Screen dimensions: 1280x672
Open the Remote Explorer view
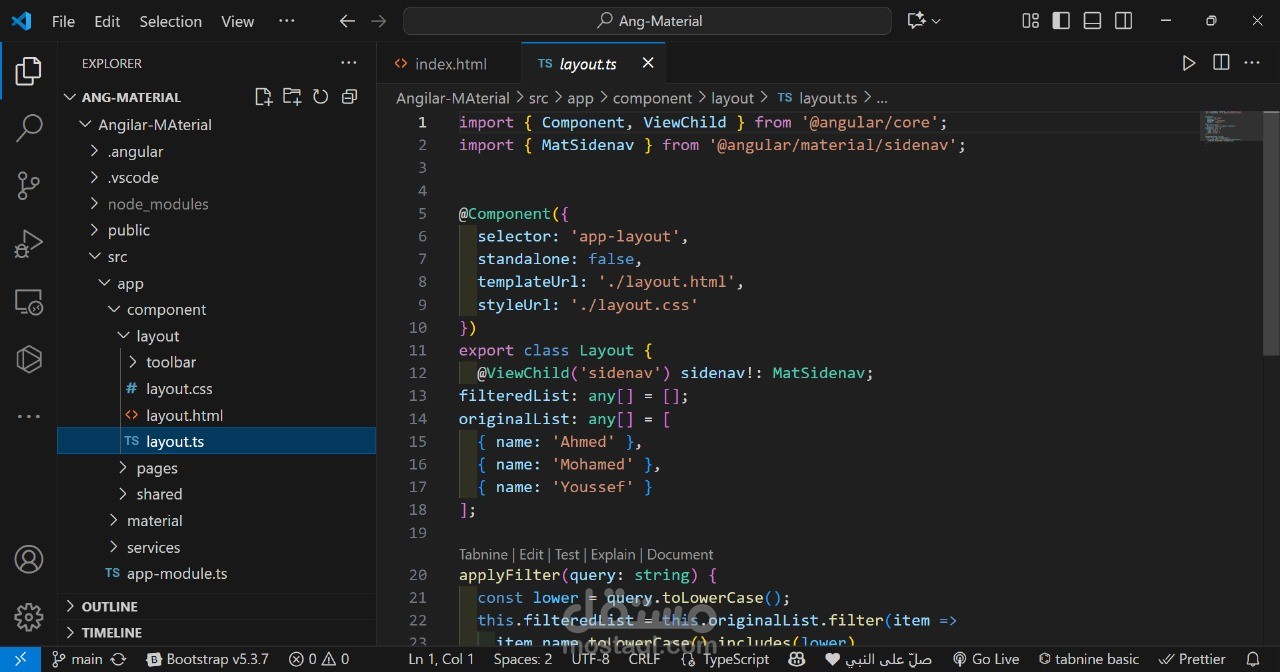[29, 301]
